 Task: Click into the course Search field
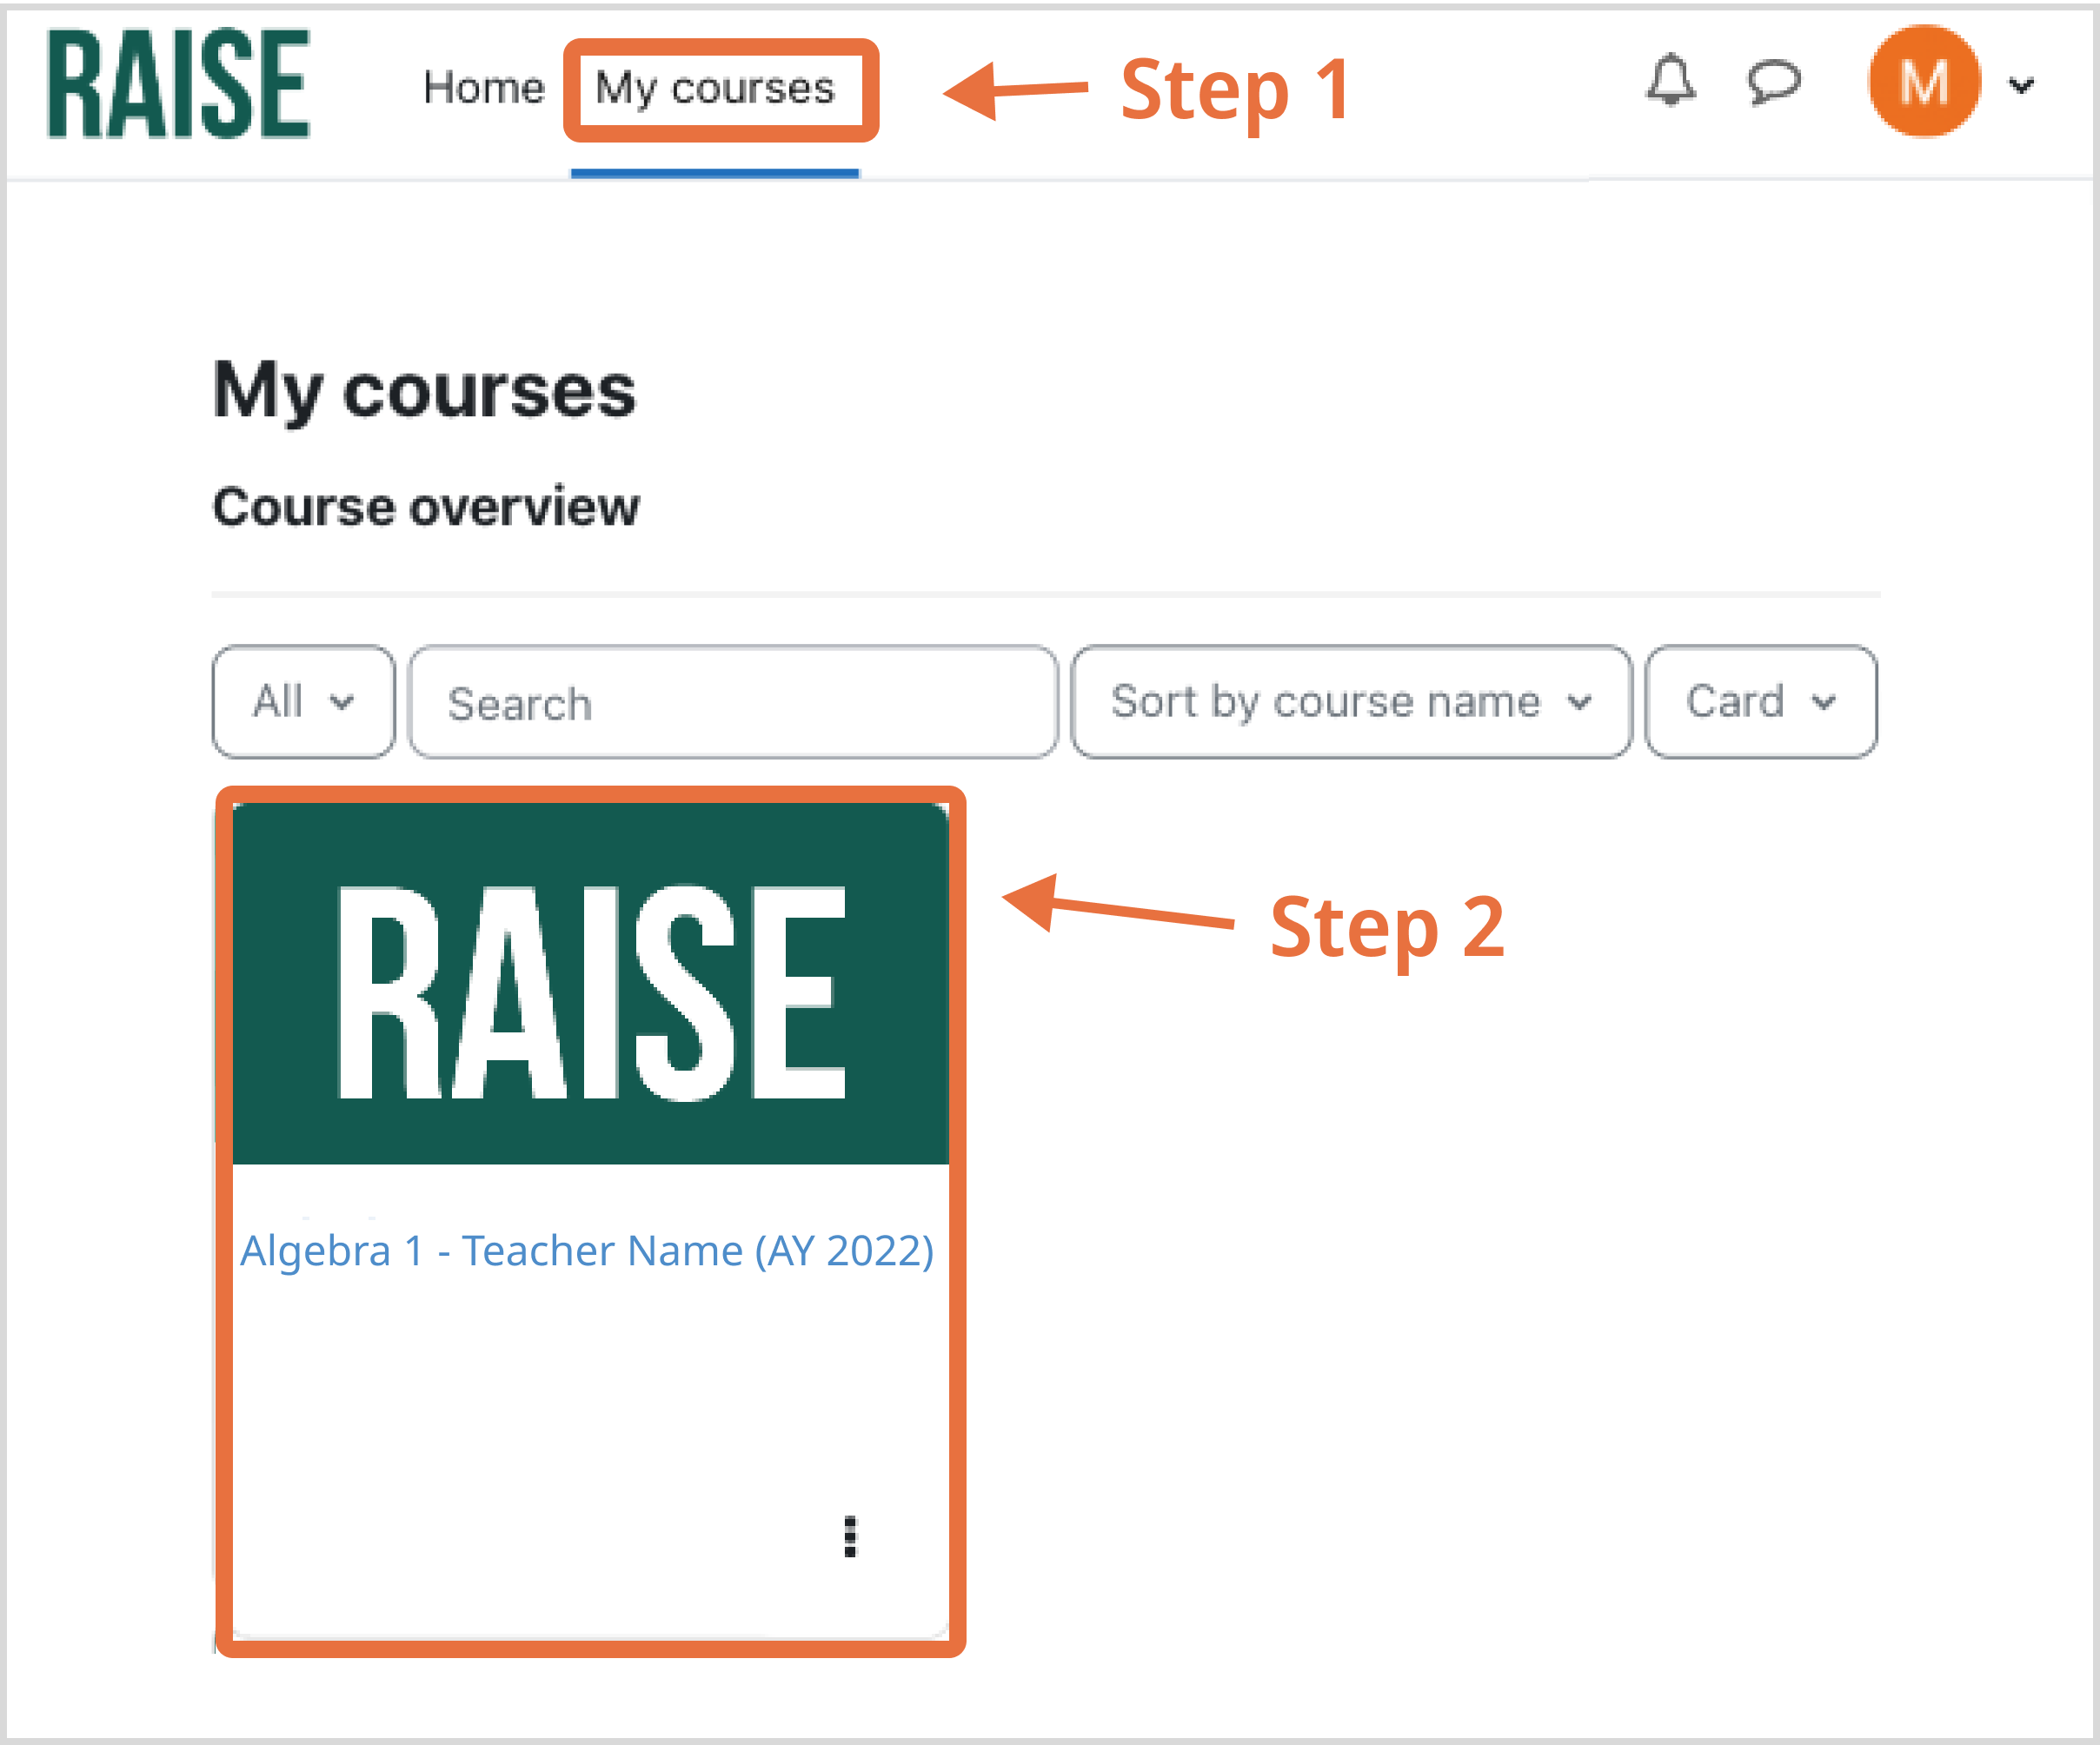732,703
